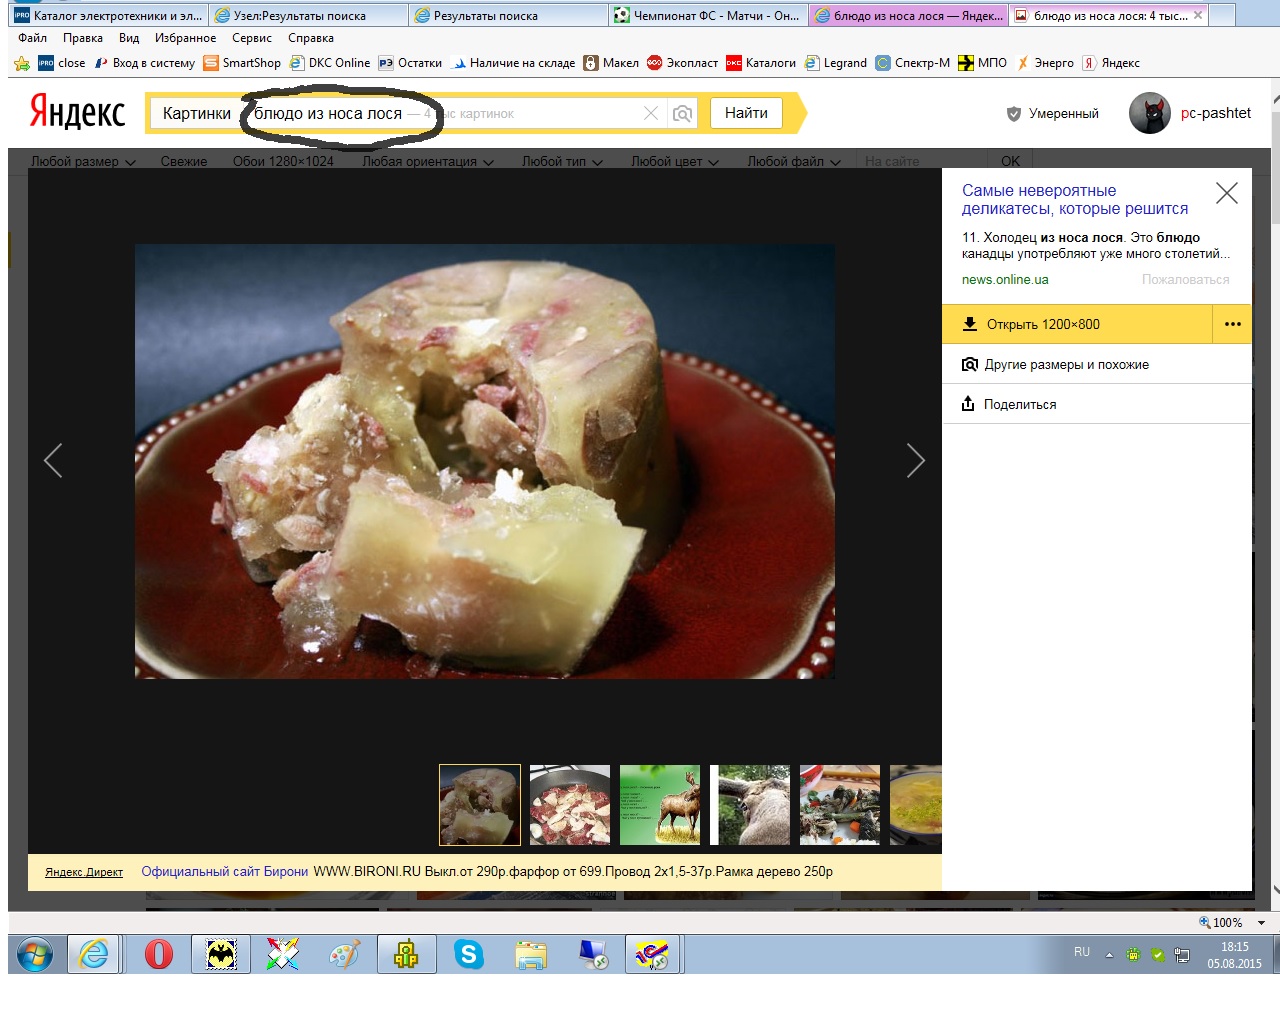Close the last browser tab

(1198, 15)
